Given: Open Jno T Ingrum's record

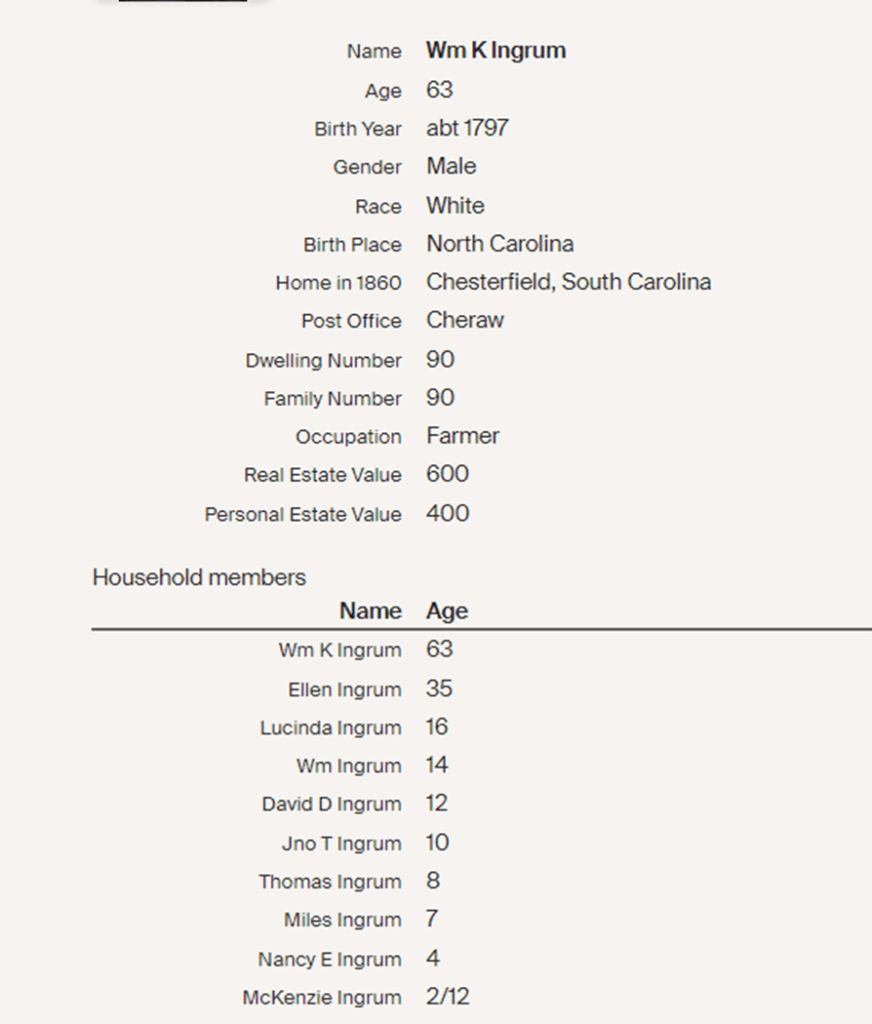Looking at the screenshot, I should (x=341, y=844).
